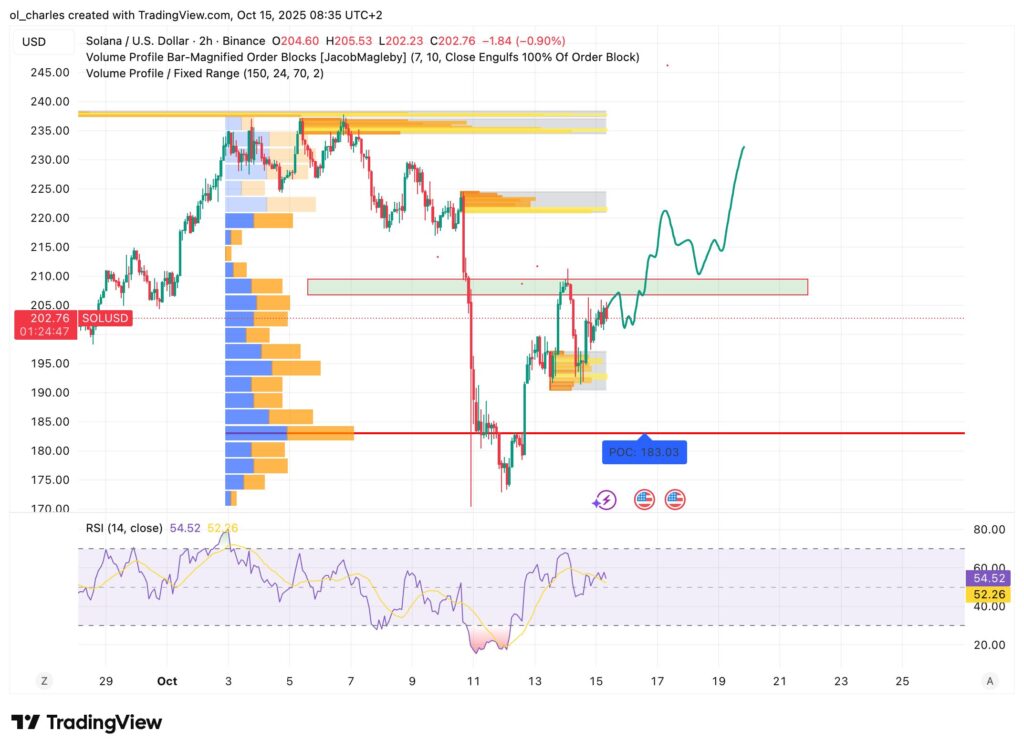Open the first US flag economic event icon
Viewport: 1024px width, 751px height.
pyautogui.click(x=643, y=498)
